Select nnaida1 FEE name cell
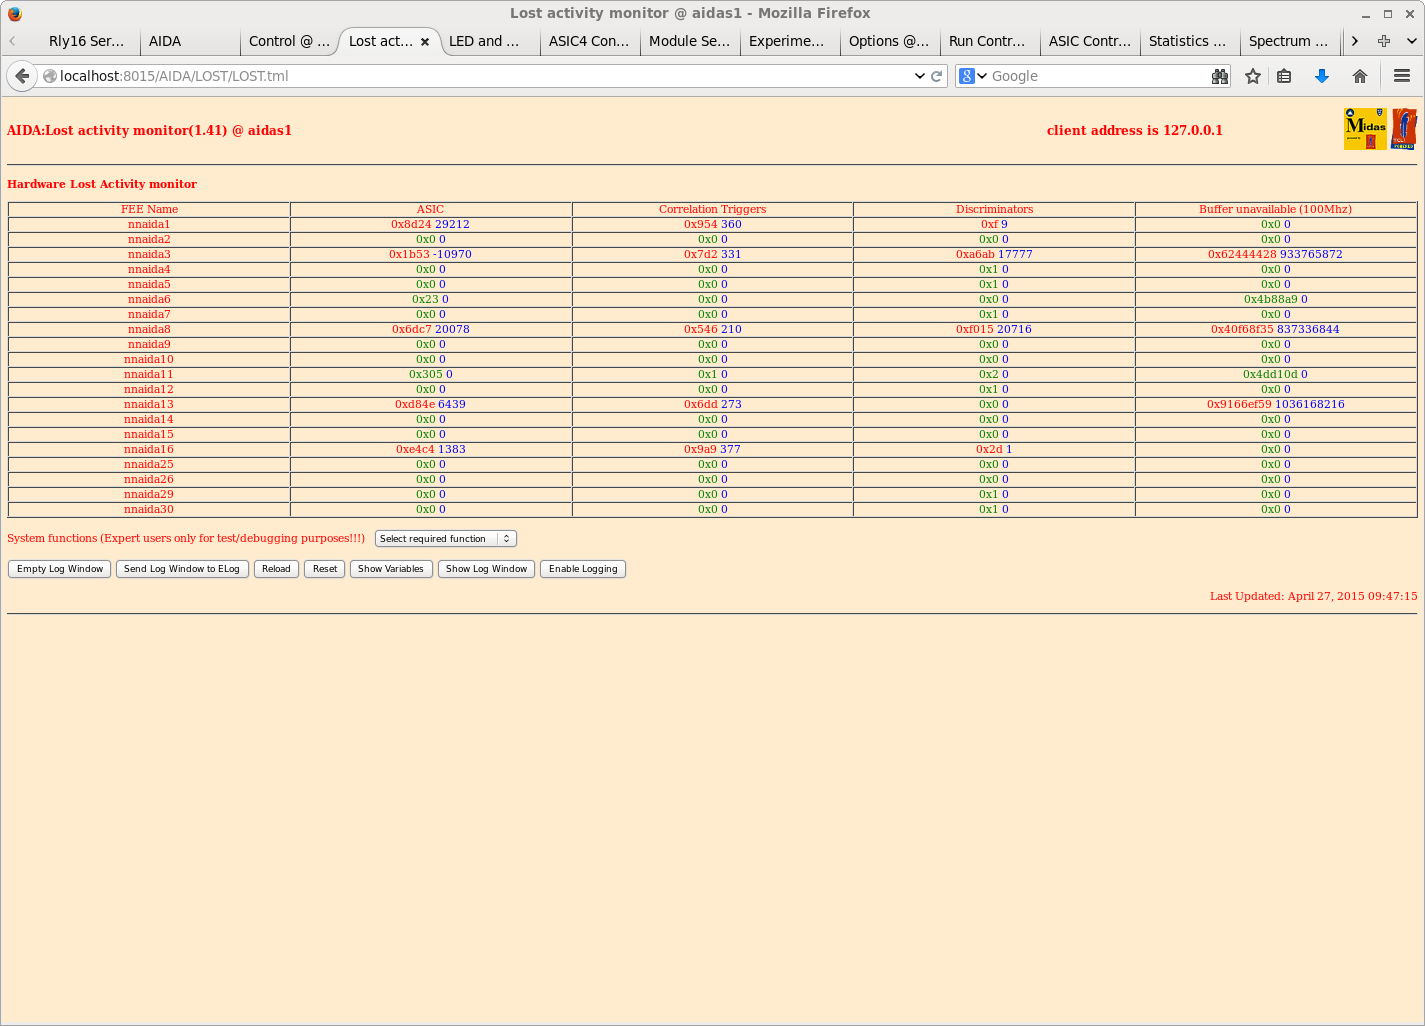 (149, 225)
